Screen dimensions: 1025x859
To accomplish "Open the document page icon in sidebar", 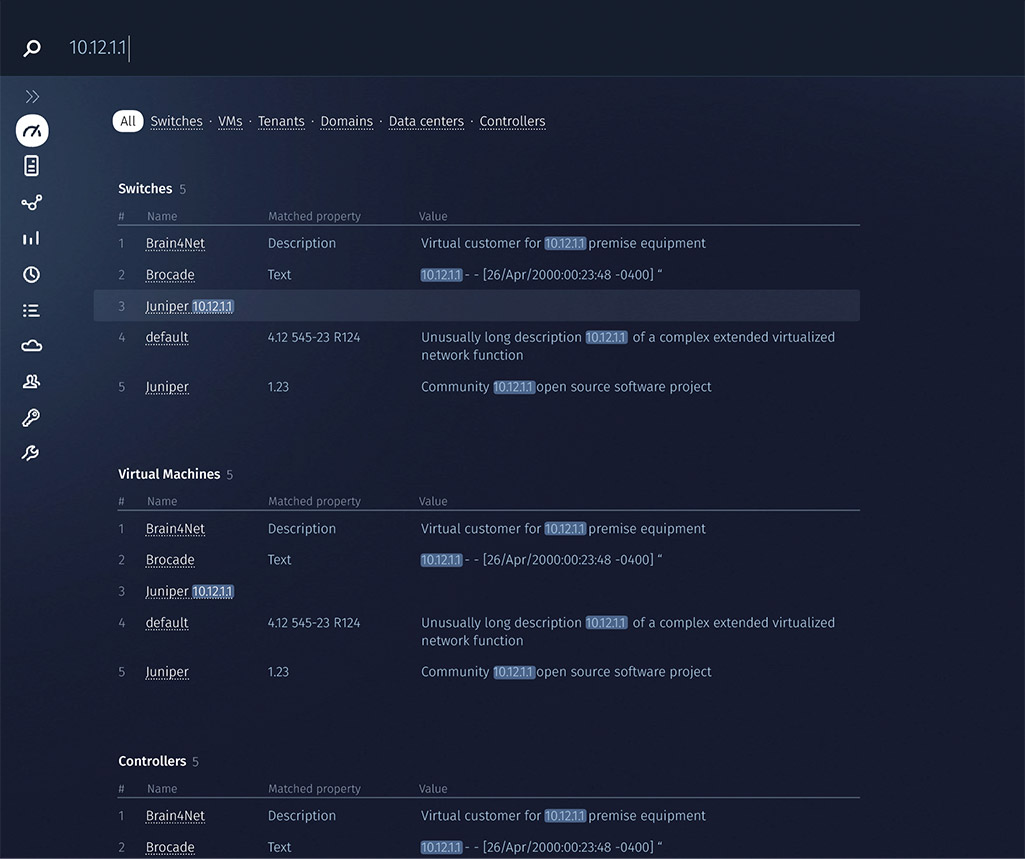I will [x=32, y=166].
